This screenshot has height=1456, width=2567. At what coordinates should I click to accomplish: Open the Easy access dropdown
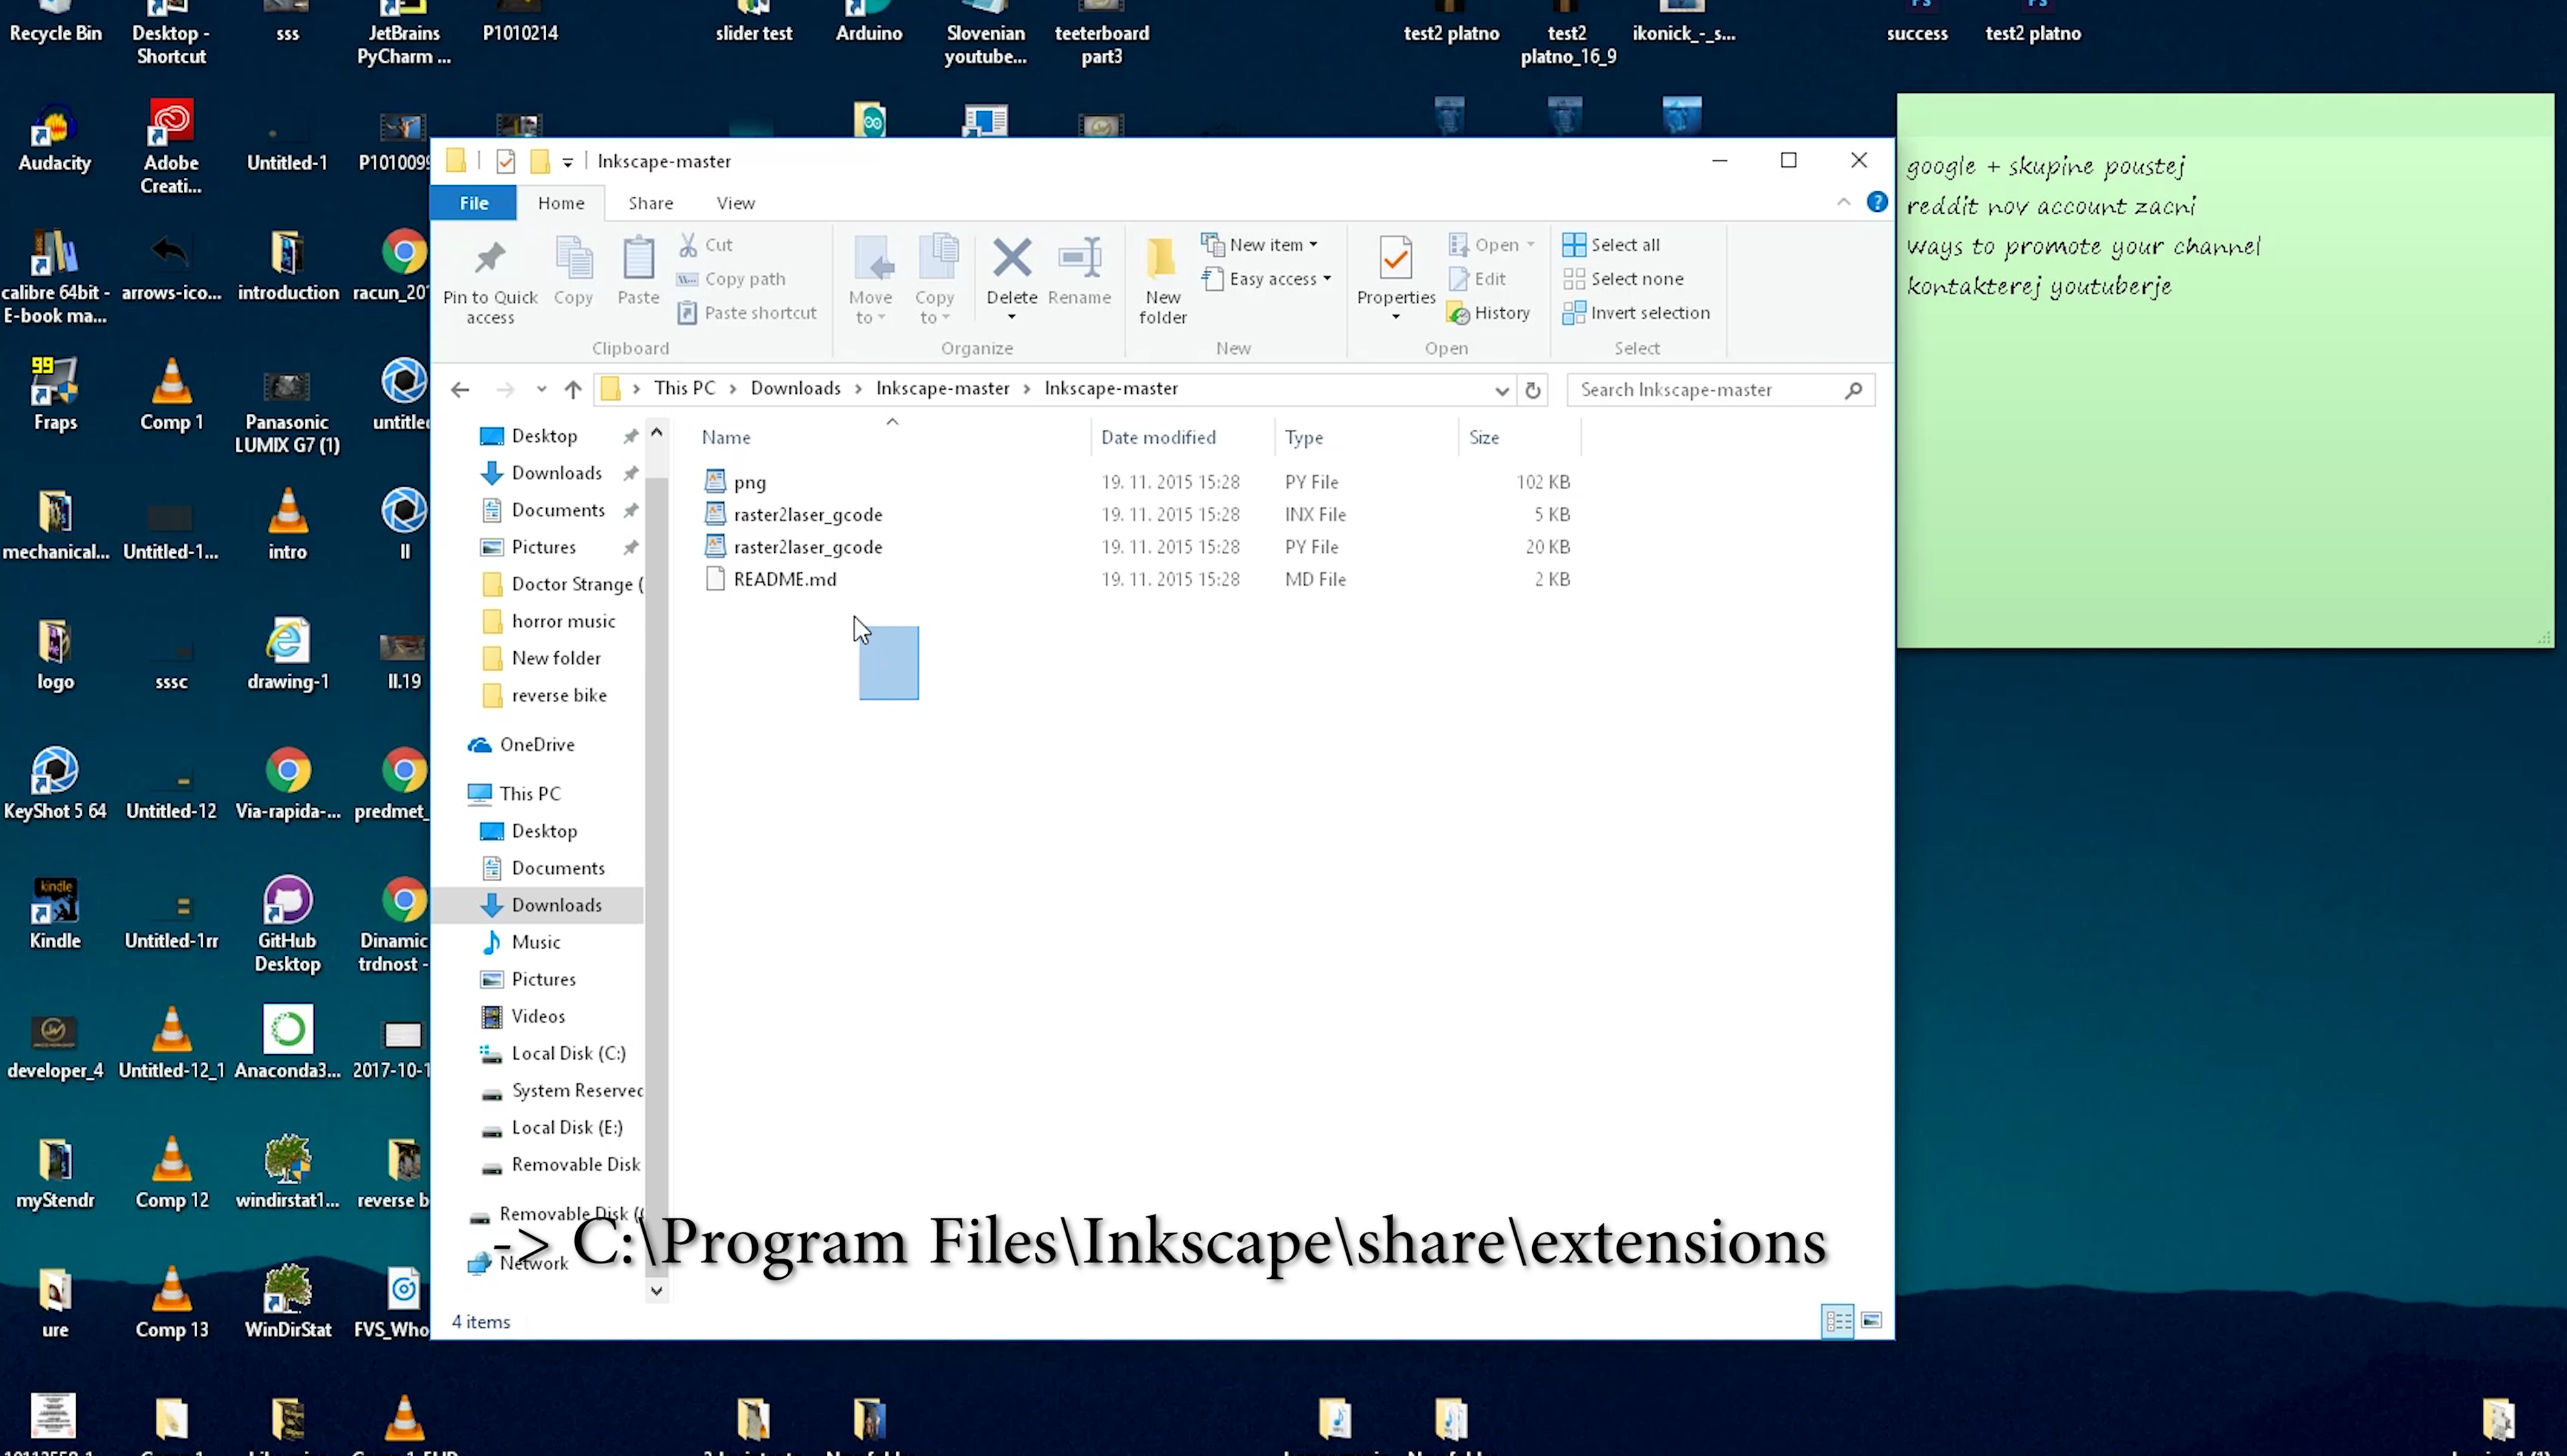click(x=1268, y=279)
